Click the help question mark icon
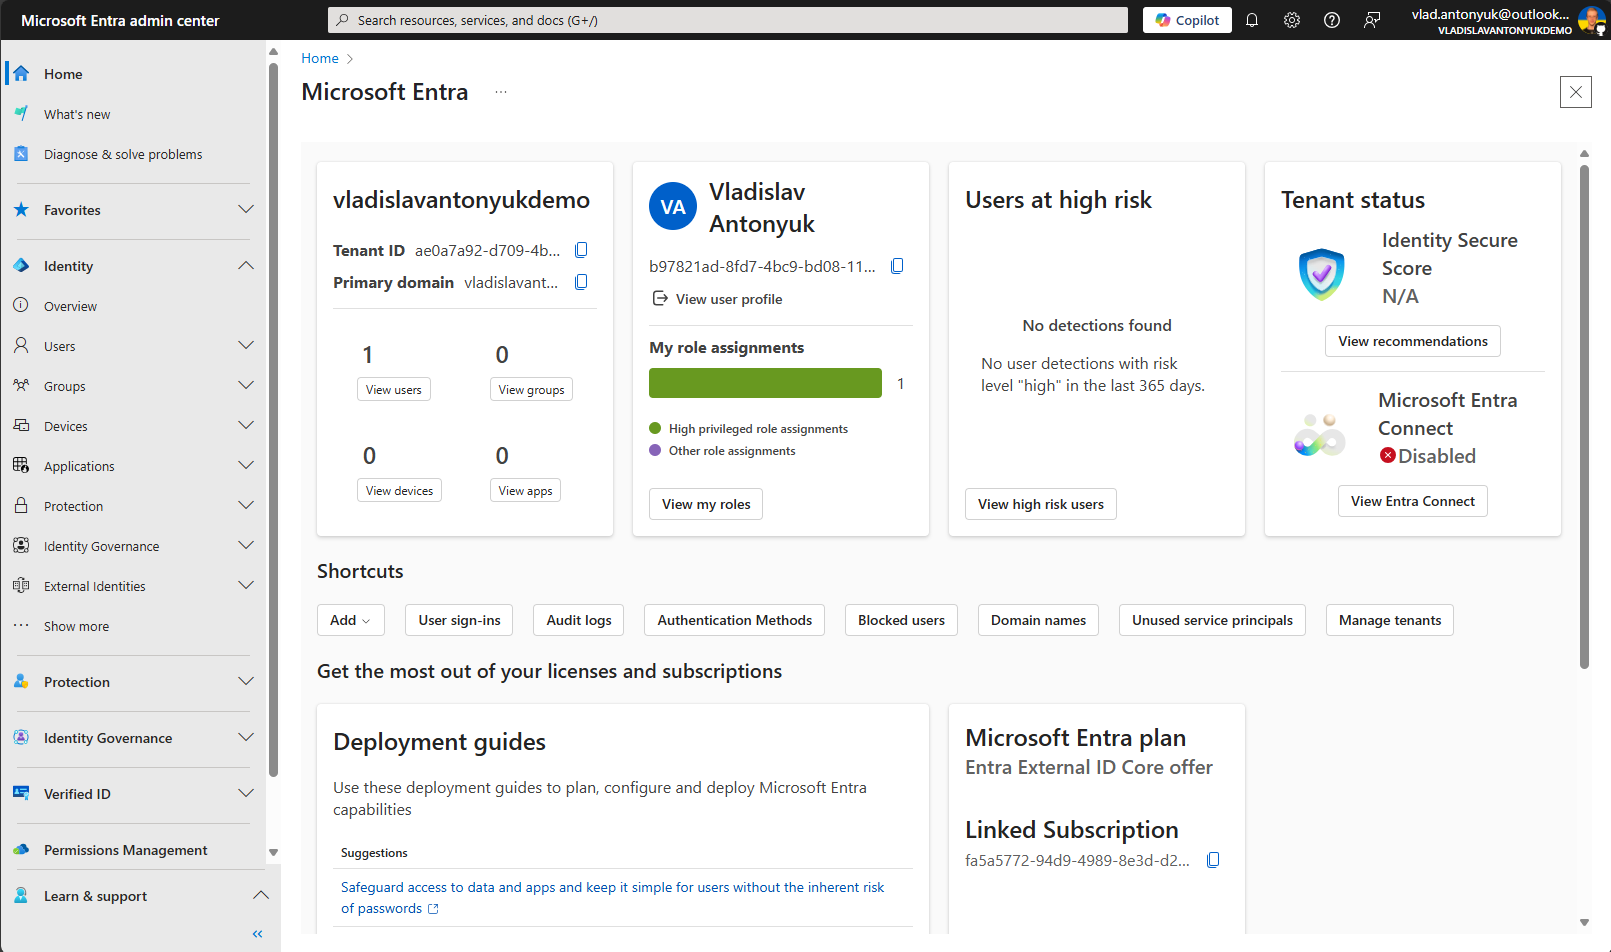1611x952 pixels. 1332,20
